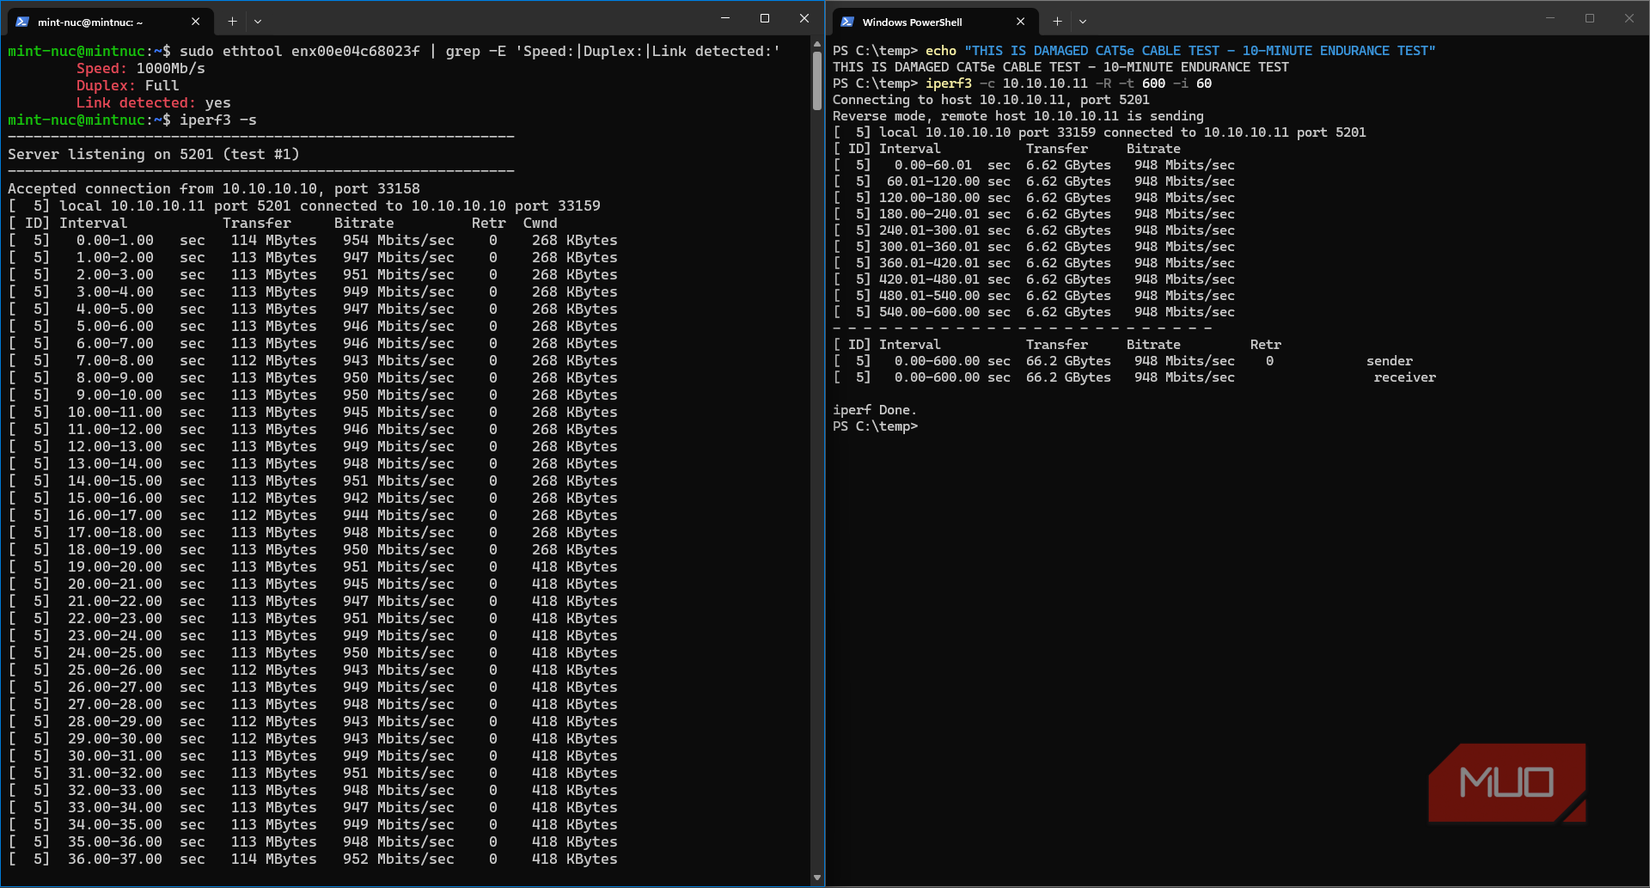The height and width of the screenshot is (888, 1650).
Task: Click the 'iperf3 -c 10.10.10.11 -R -t 600 -i 60' command
Action: pyautogui.click(x=1068, y=83)
